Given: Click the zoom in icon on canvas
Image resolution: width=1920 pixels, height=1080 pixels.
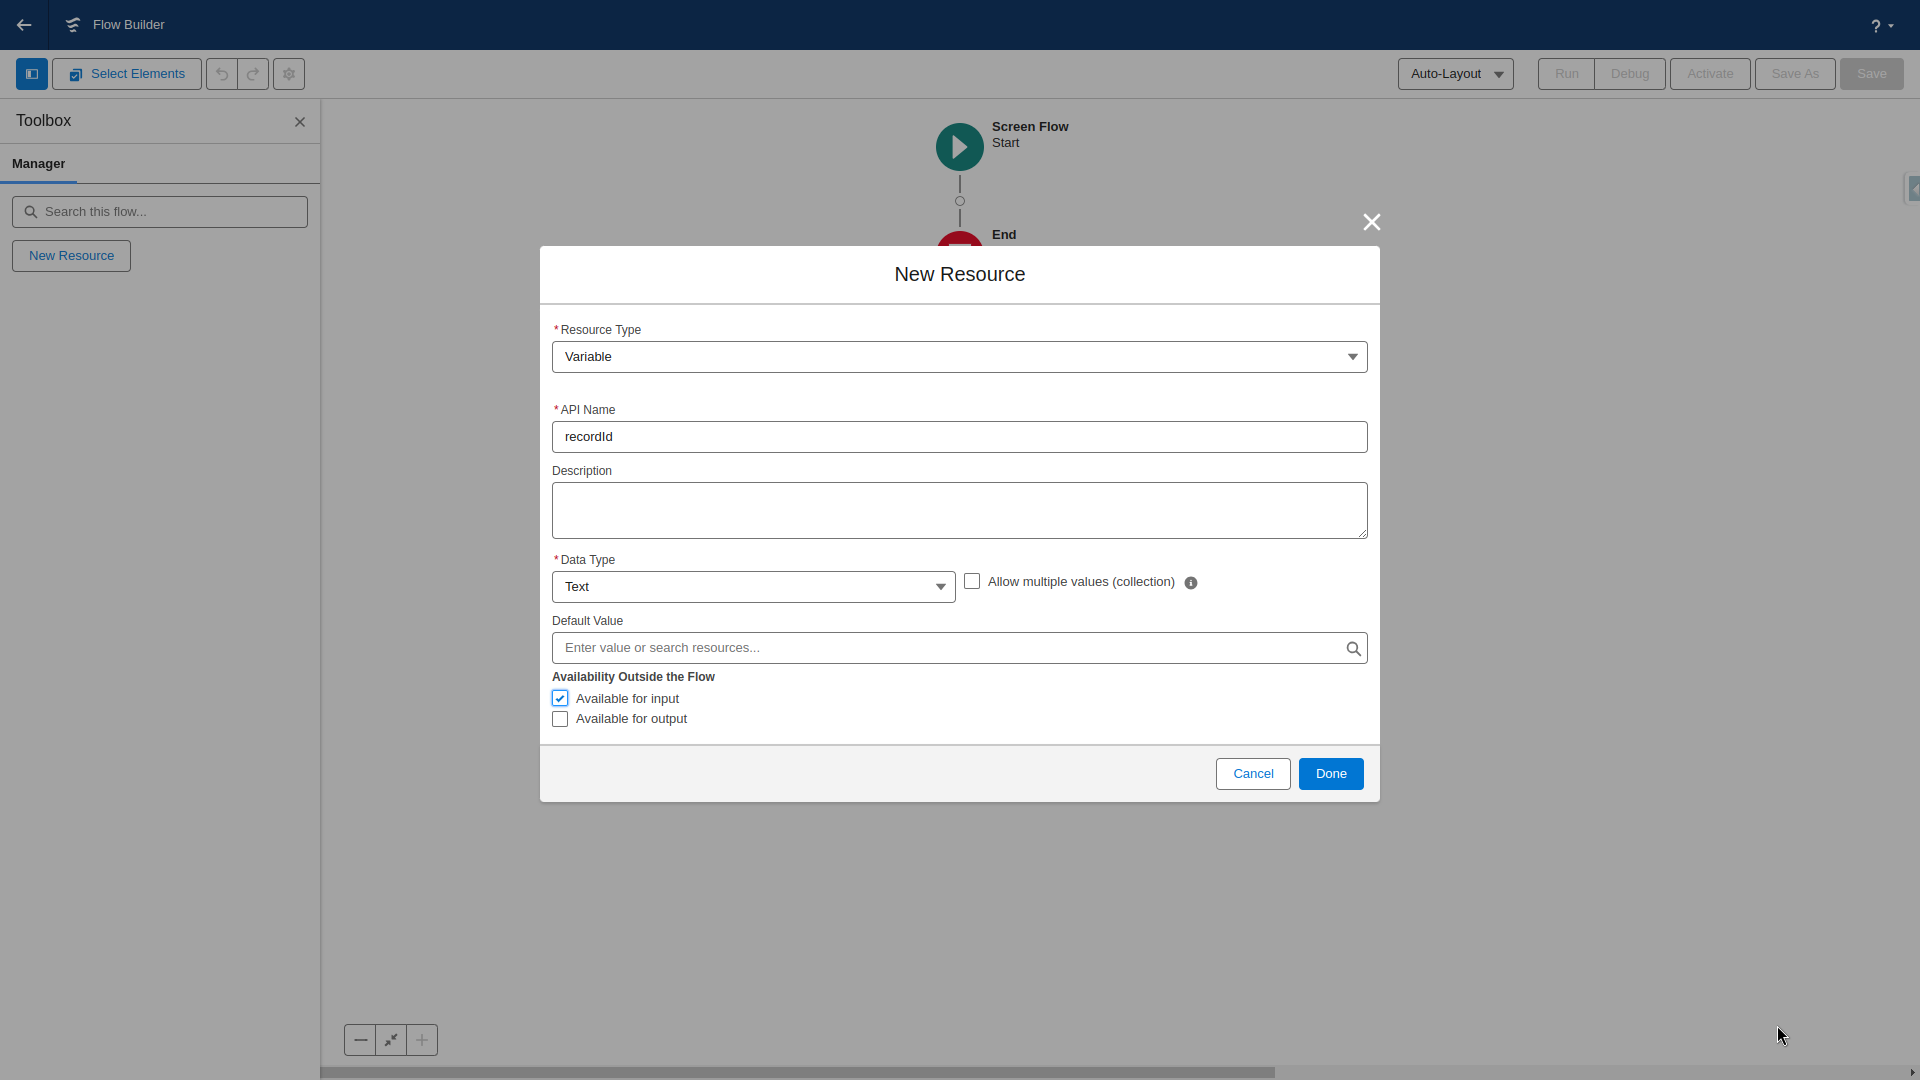Looking at the screenshot, I should pos(421,1040).
